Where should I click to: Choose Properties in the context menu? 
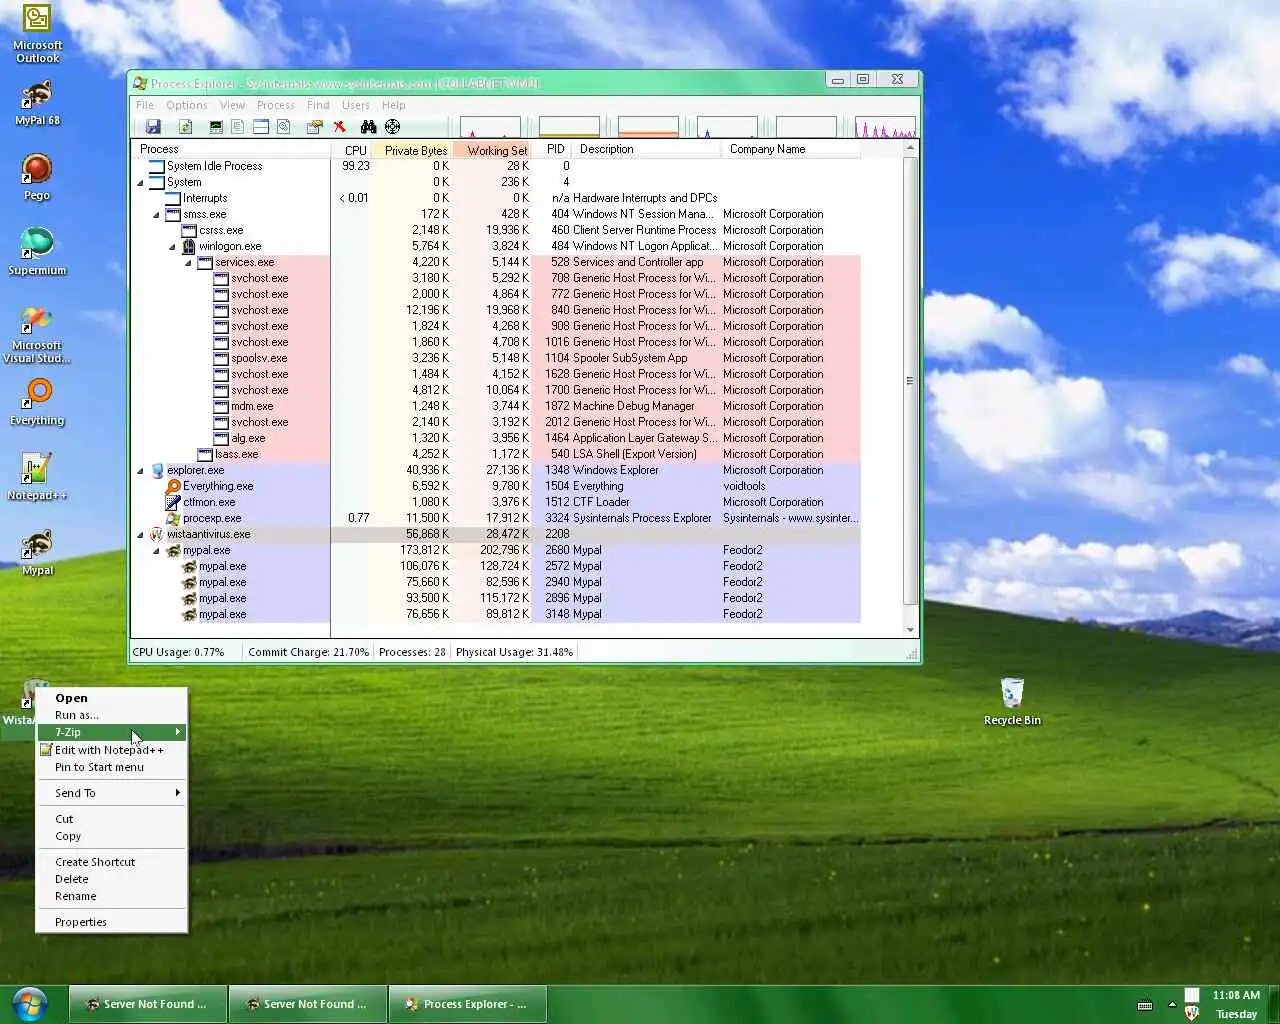[111, 922]
